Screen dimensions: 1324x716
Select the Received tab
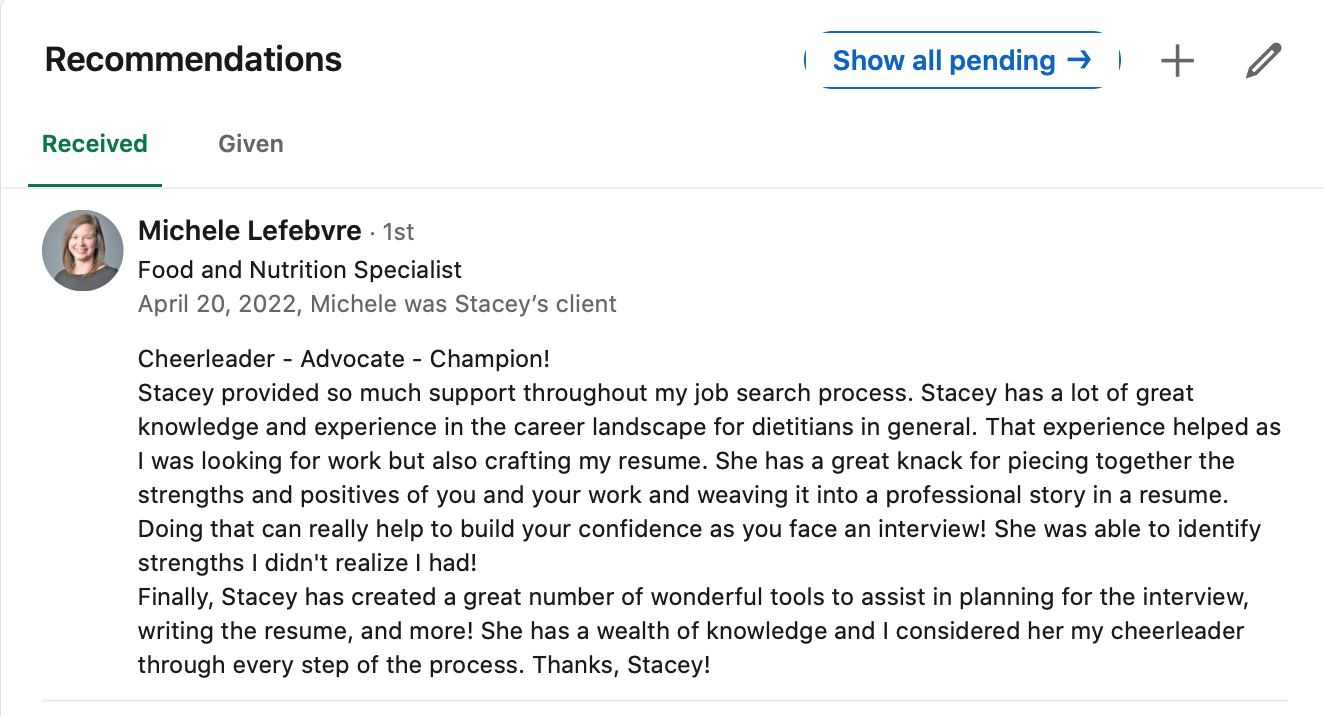[94, 143]
